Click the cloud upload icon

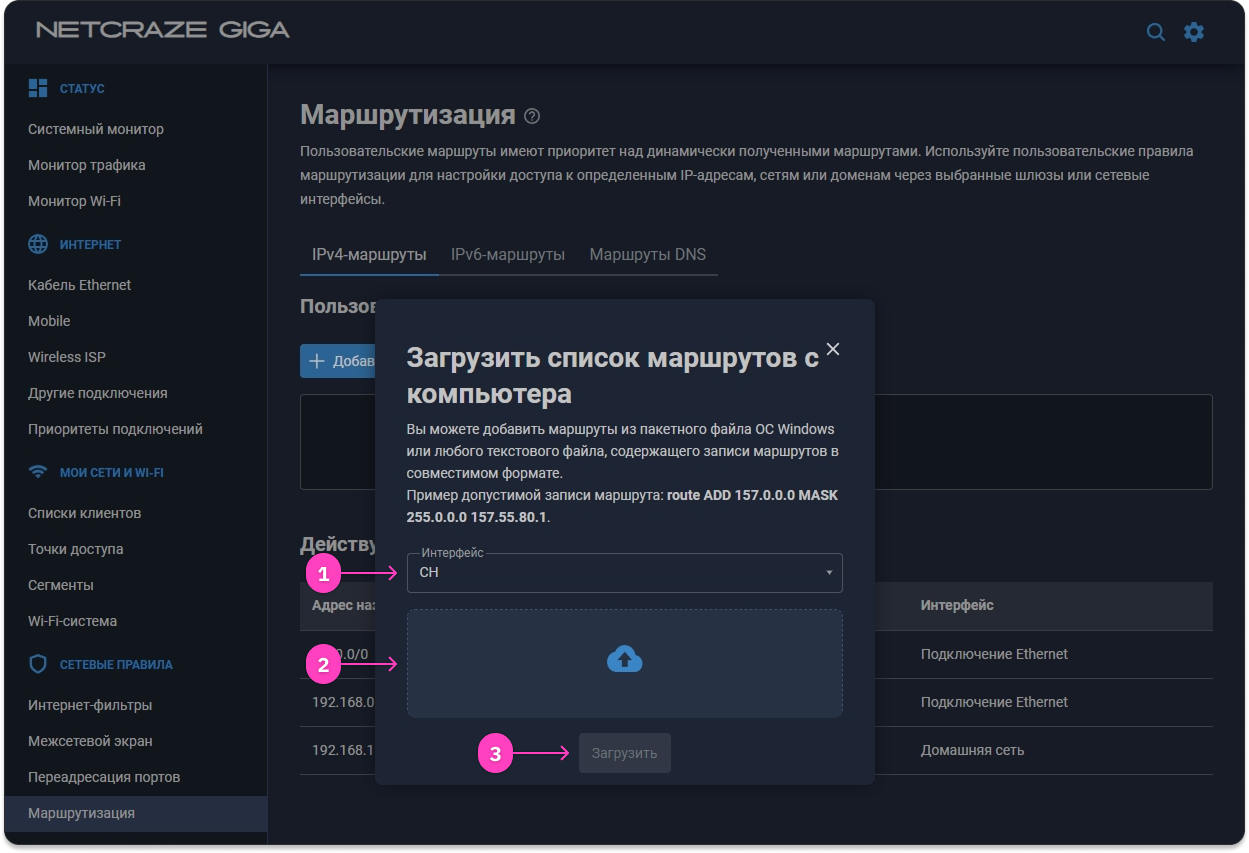(624, 659)
